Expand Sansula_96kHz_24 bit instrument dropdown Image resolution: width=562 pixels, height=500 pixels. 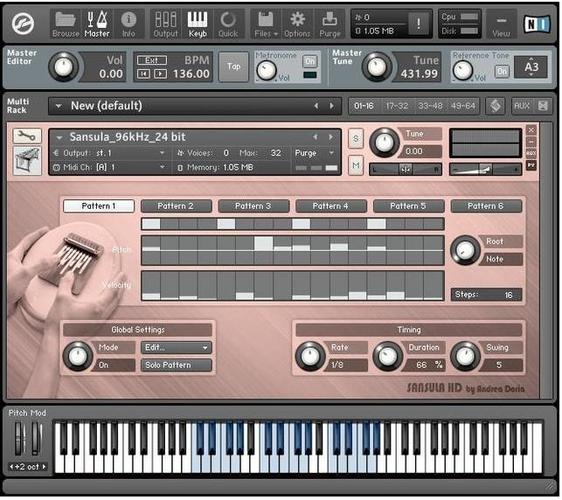59,137
